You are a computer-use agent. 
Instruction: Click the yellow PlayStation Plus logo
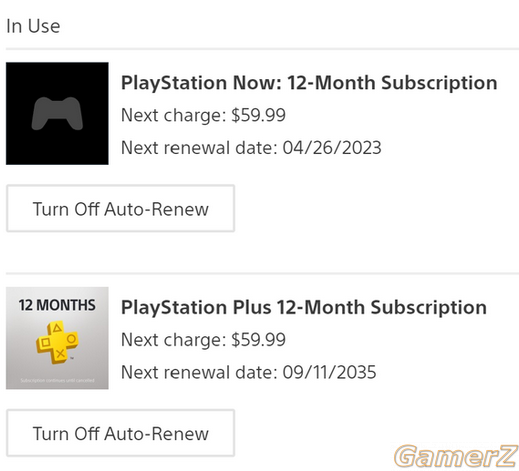coord(57,342)
